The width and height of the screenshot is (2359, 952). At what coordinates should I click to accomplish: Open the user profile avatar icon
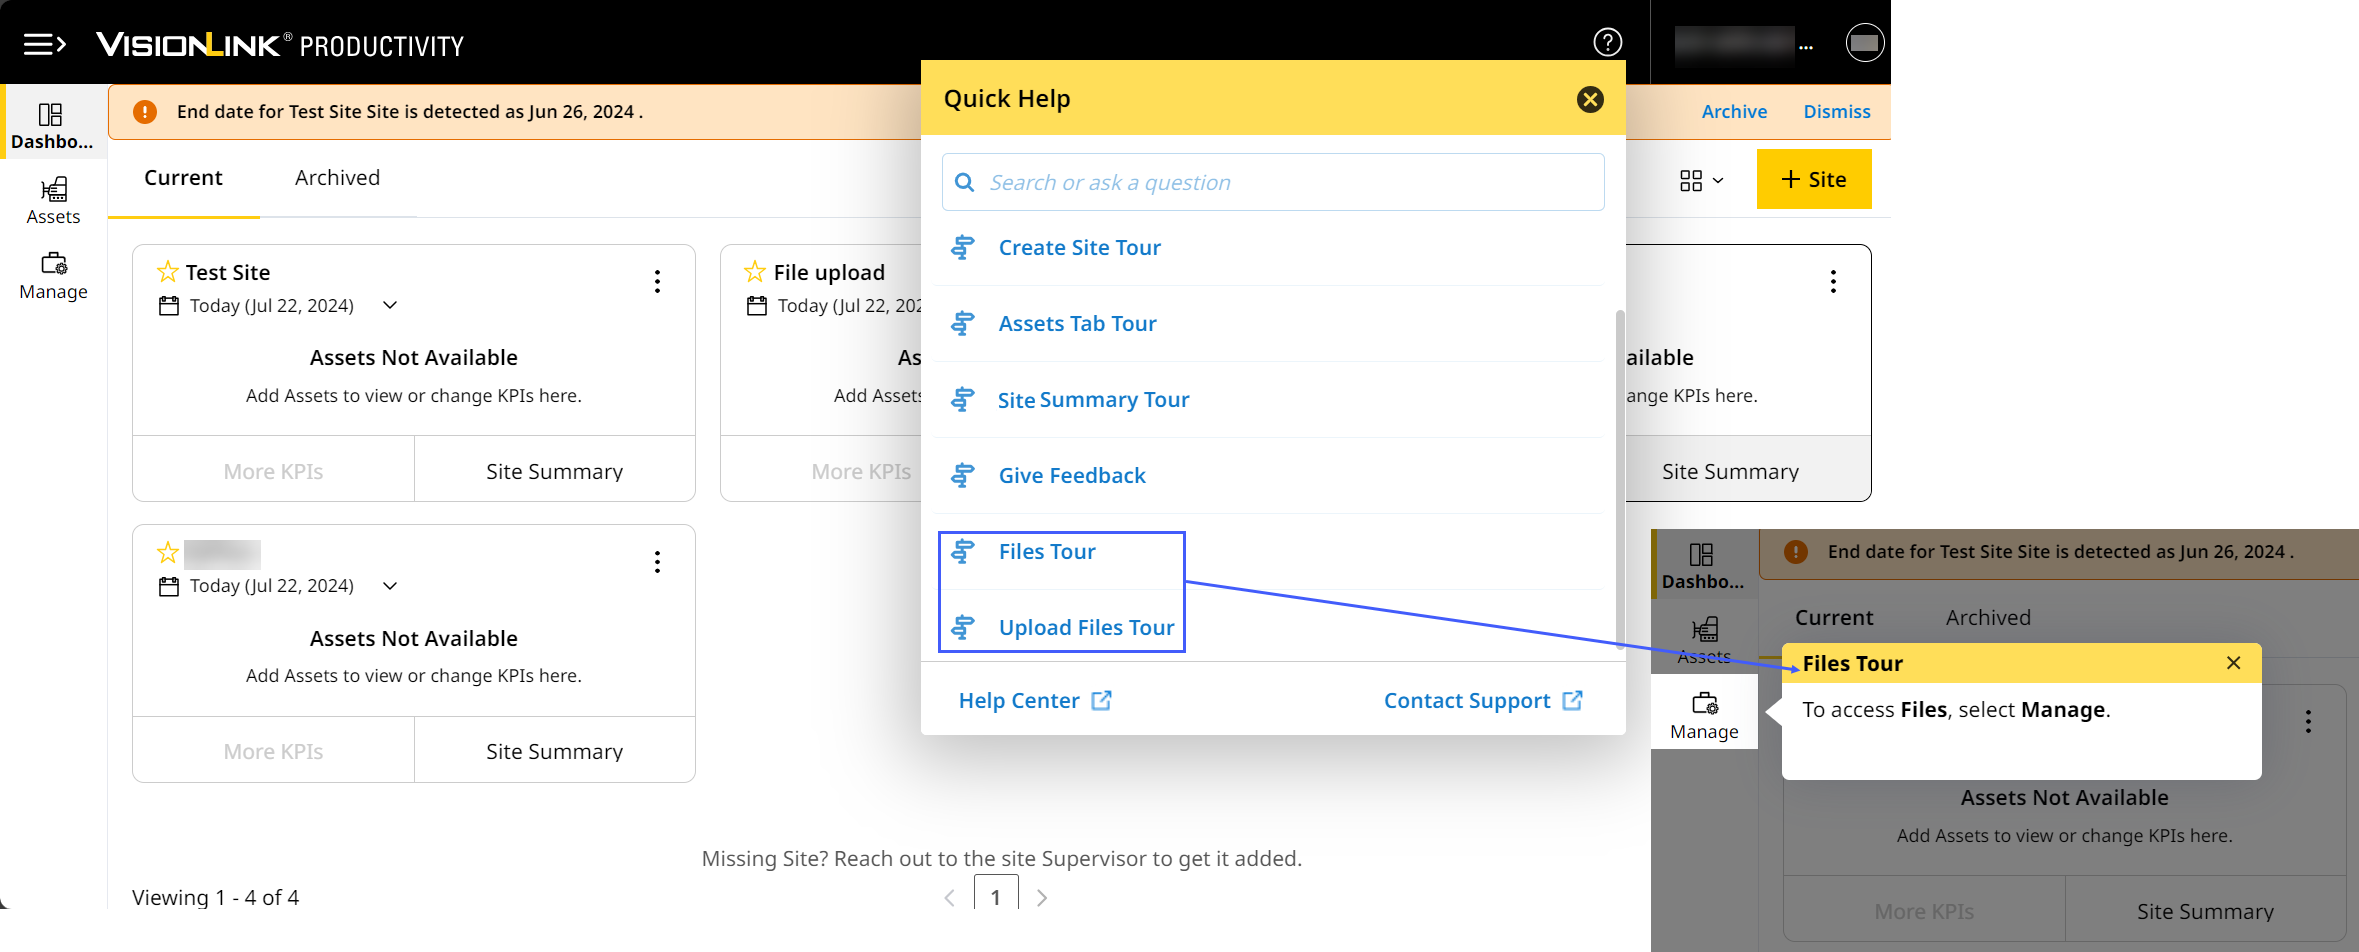(1864, 43)
